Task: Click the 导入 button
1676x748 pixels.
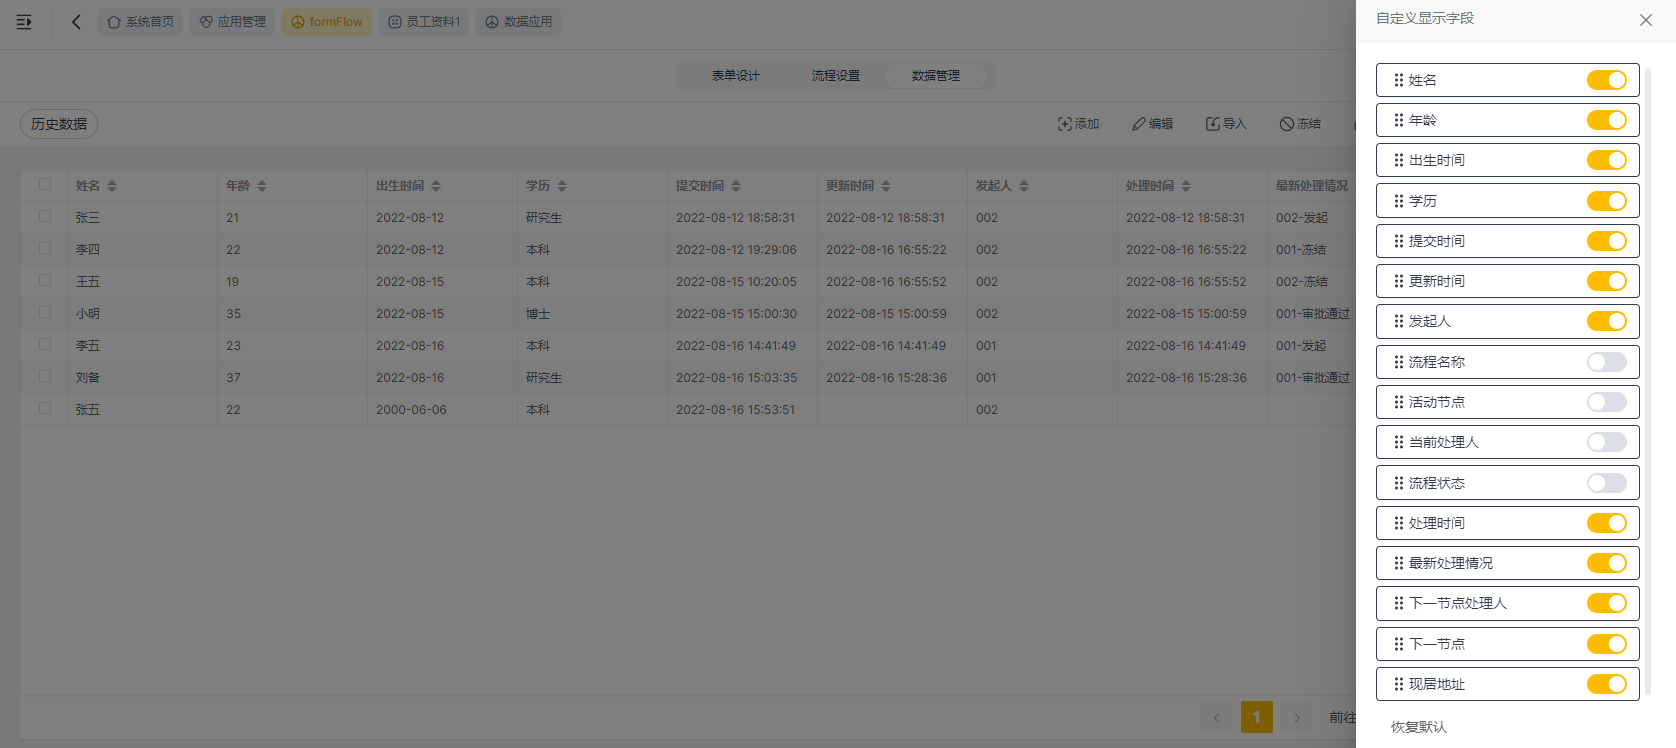Action: click(1226, 124)
